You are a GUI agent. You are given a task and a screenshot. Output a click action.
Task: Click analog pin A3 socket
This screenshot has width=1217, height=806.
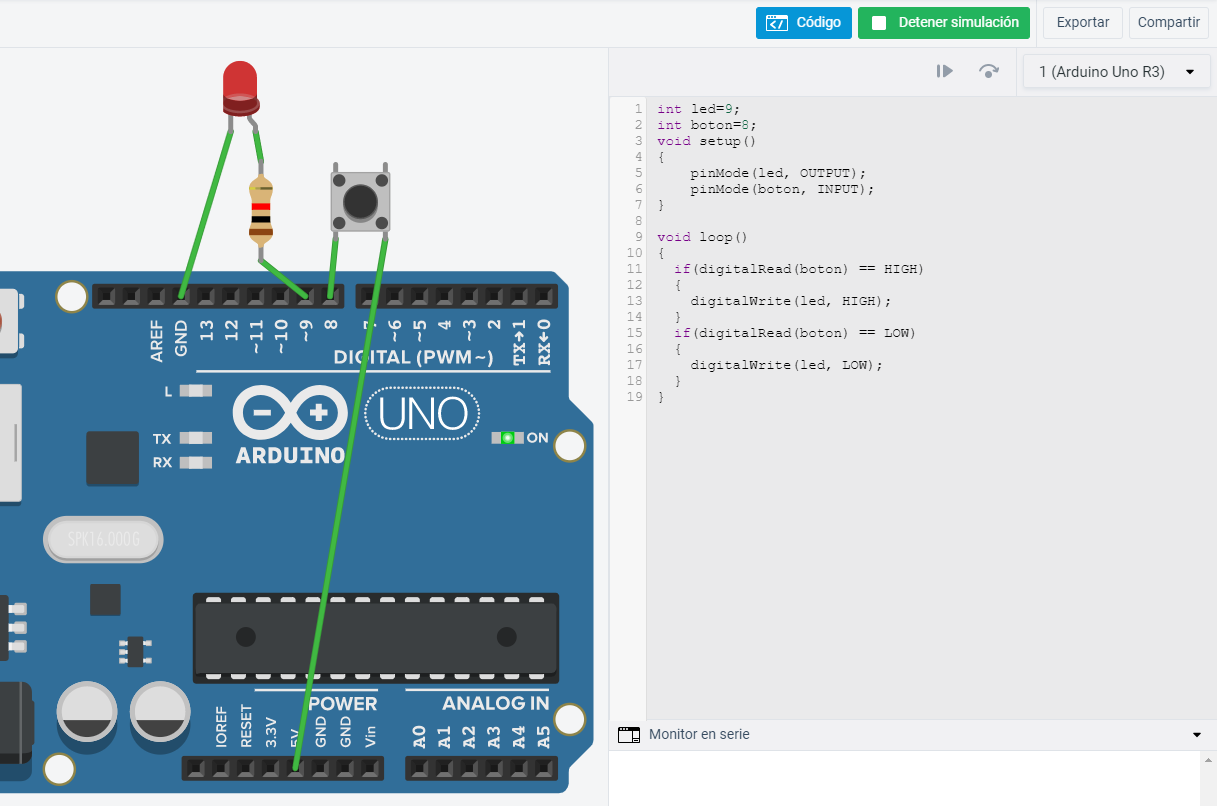pos(495,768)
